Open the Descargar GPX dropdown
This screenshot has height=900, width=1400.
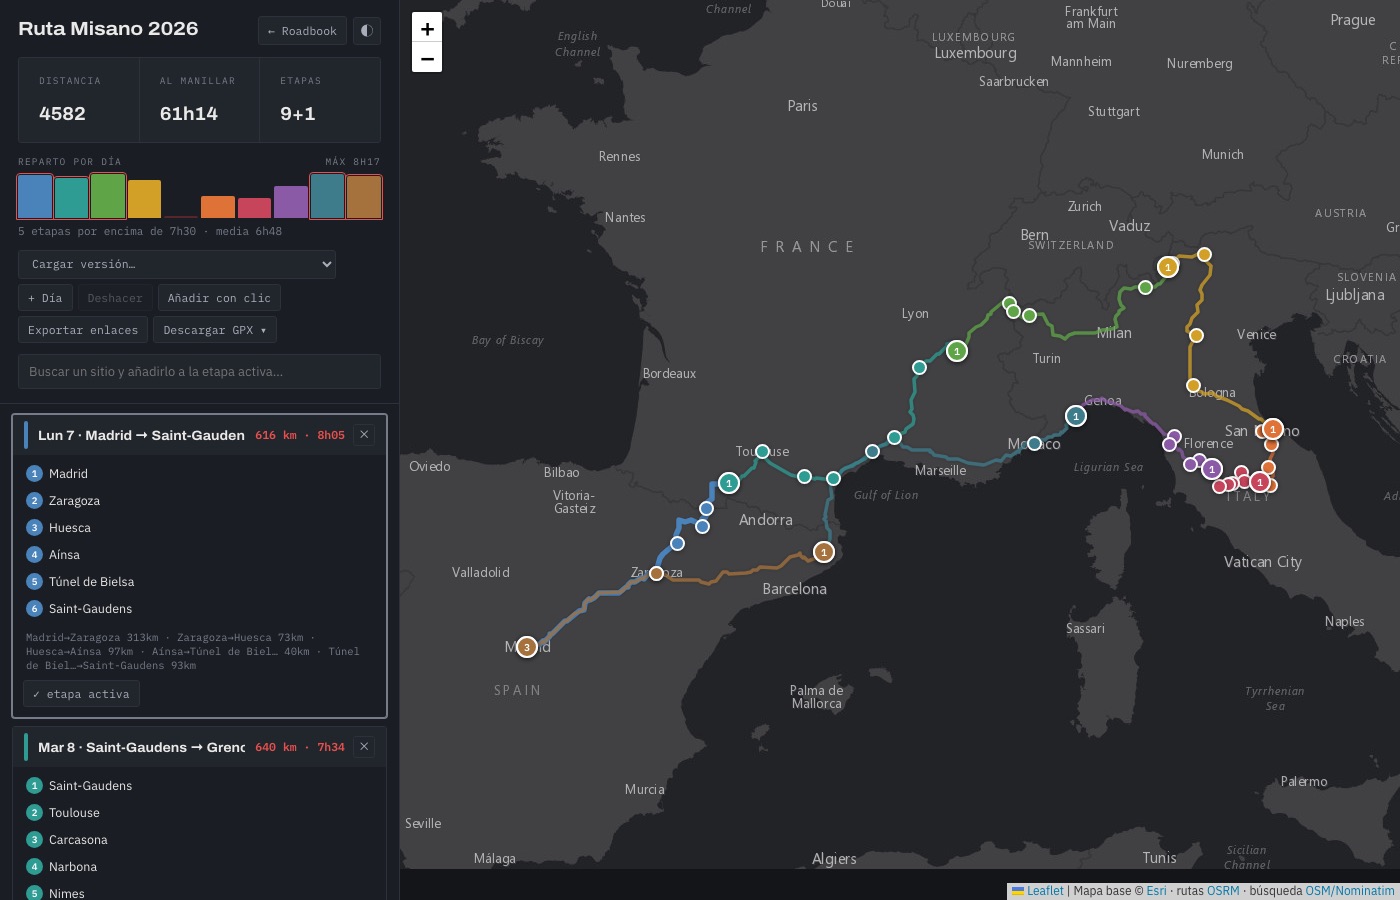[215, 330]
